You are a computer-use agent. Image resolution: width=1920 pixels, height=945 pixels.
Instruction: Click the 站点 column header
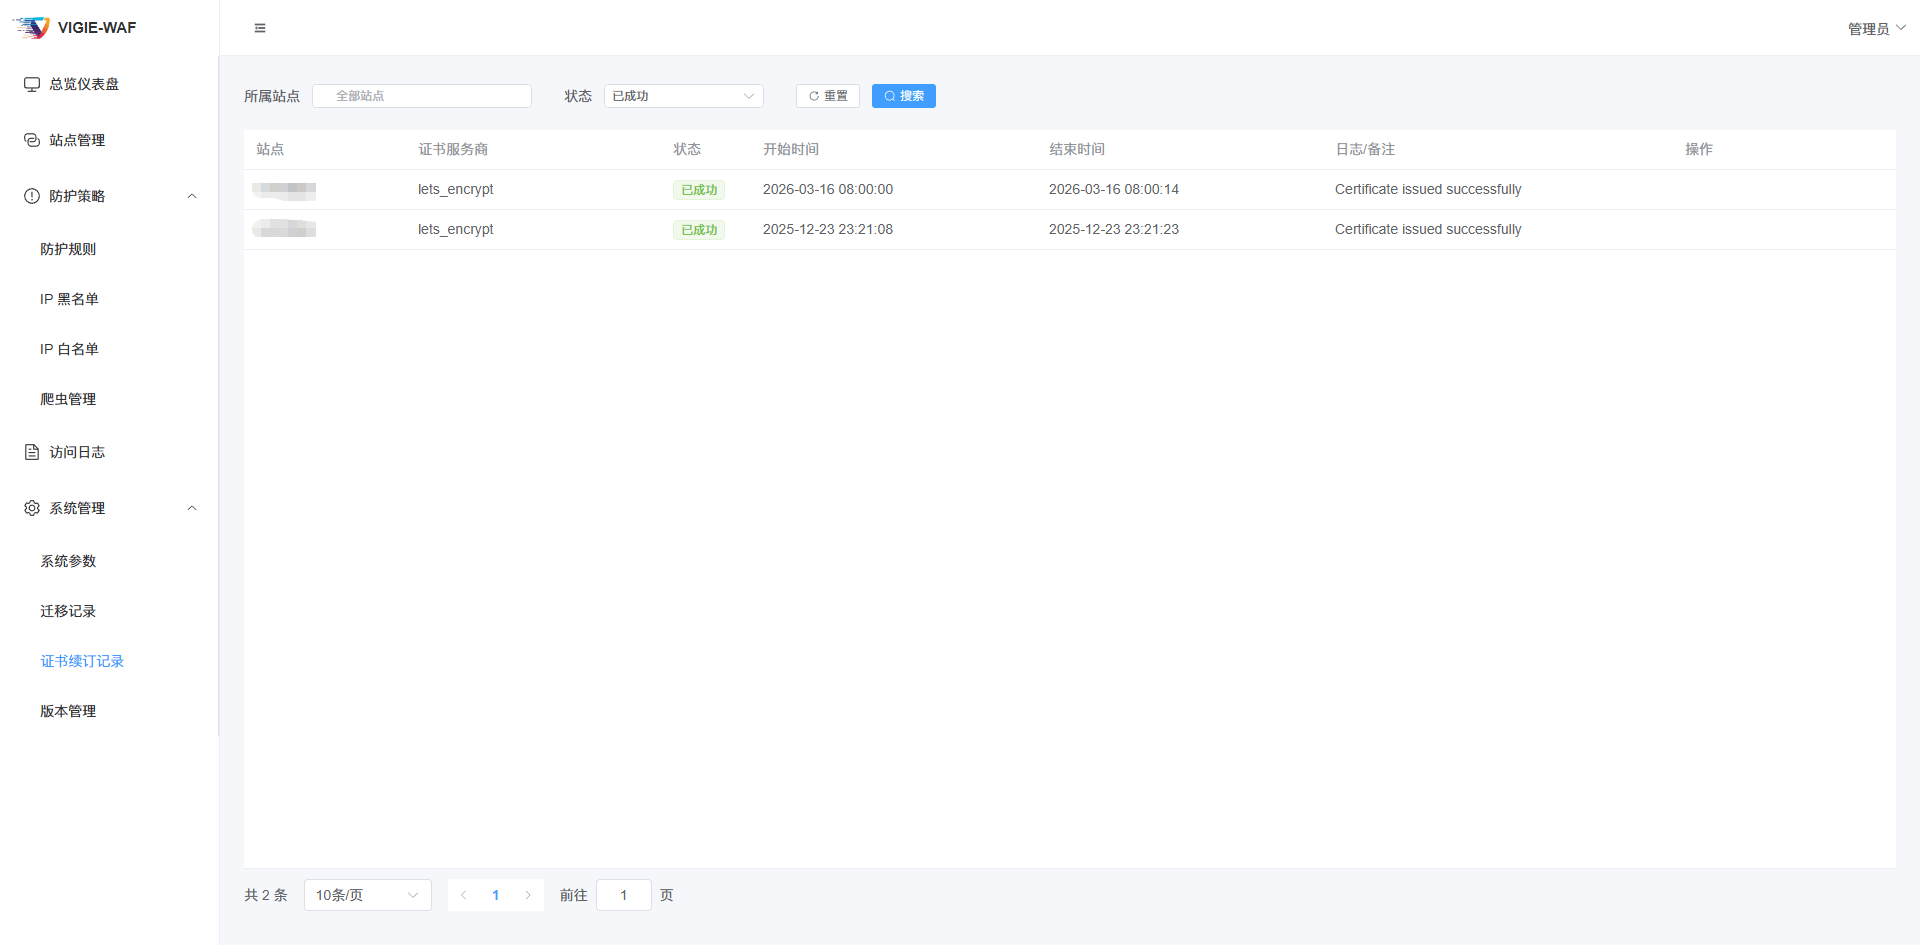pyautogui.click(x=270, y=149)
